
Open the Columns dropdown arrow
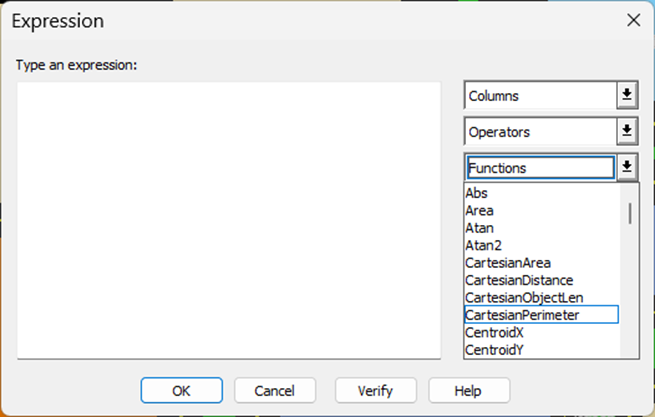(x=627, y=95)
